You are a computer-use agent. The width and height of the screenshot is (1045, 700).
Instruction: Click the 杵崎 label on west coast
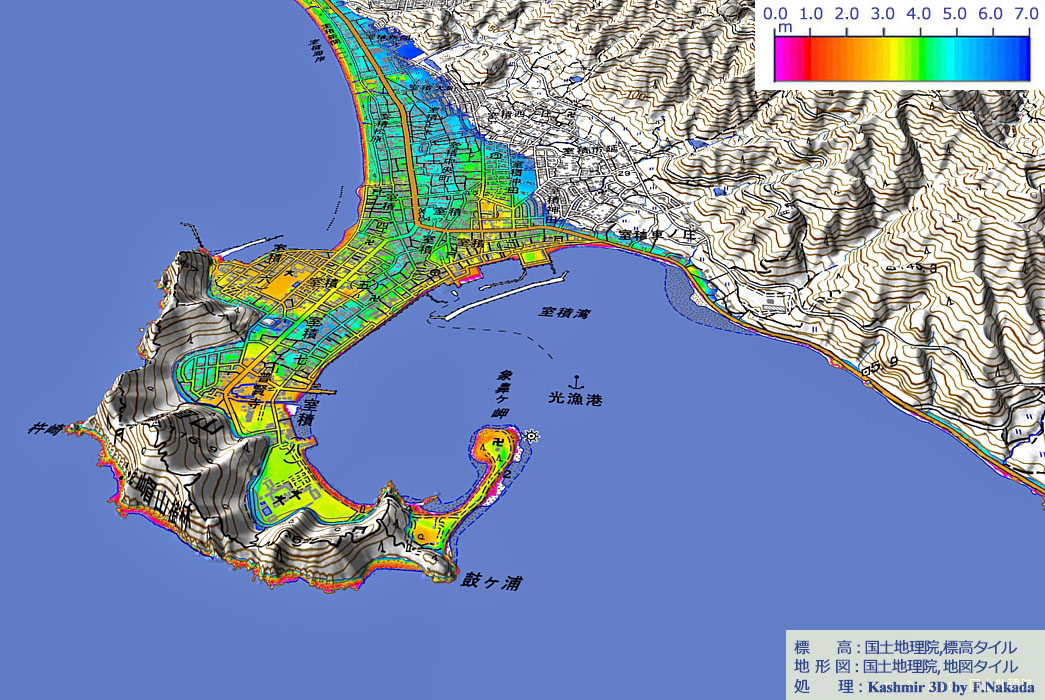coord(46,429)
